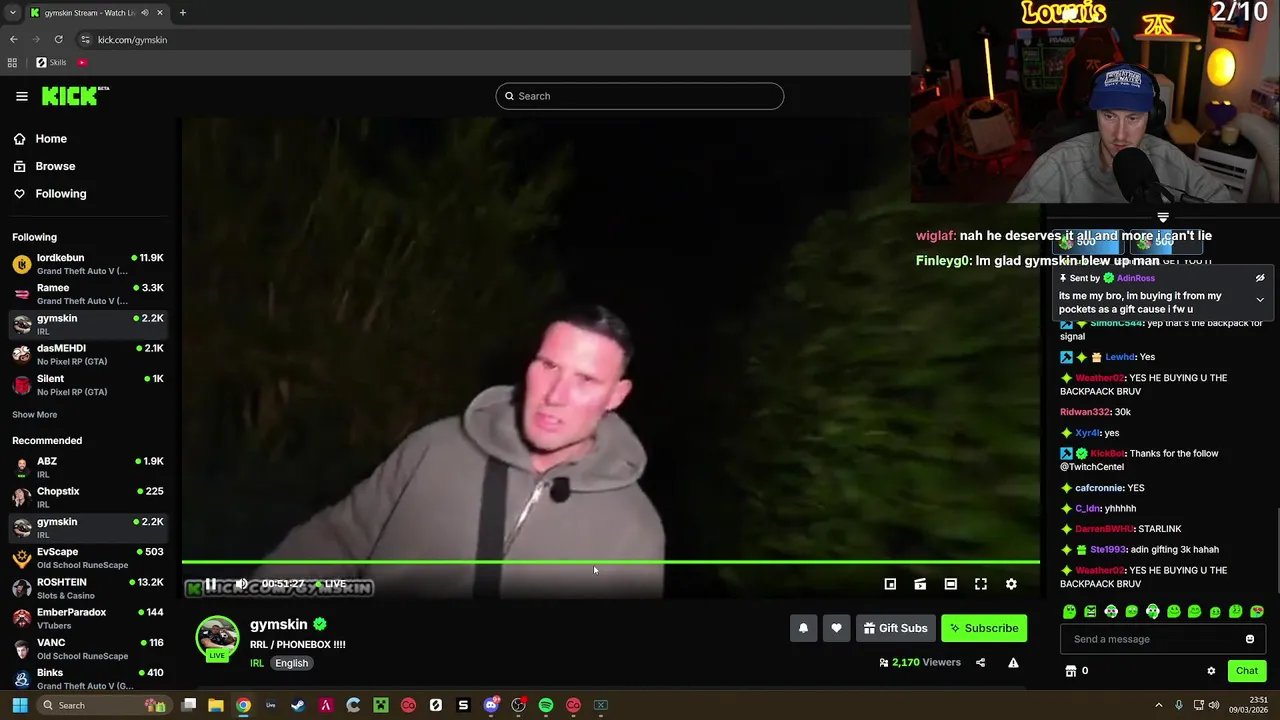Open the YouTube bookmark icon
Screen dimensions: 1280x720
coord(82,62)
